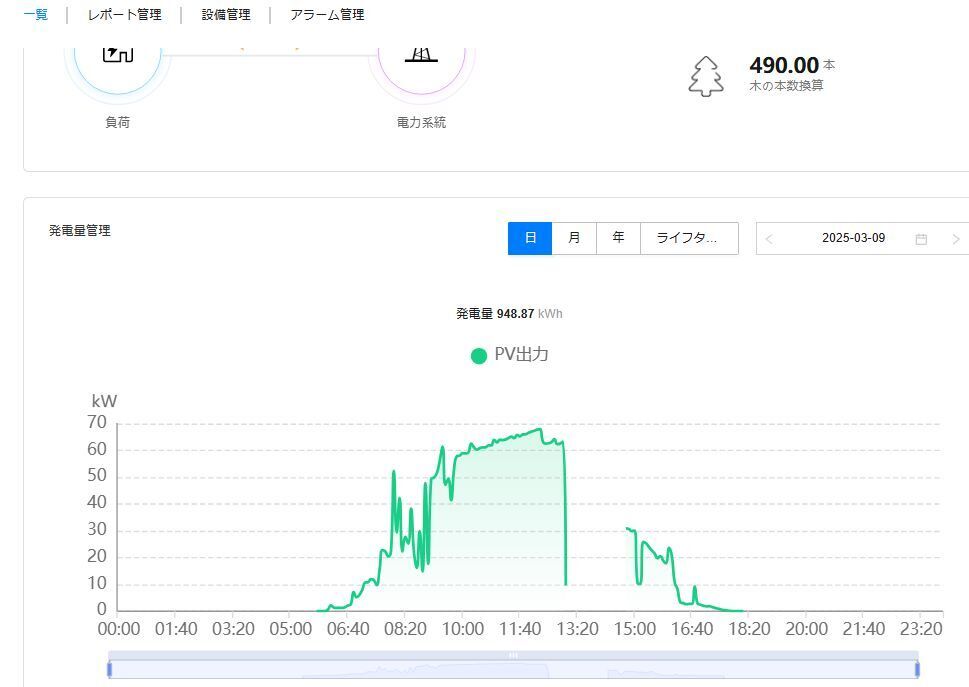Click right handle of chart zoom slider
Screen dimensions: 969x687
point(917,669)
